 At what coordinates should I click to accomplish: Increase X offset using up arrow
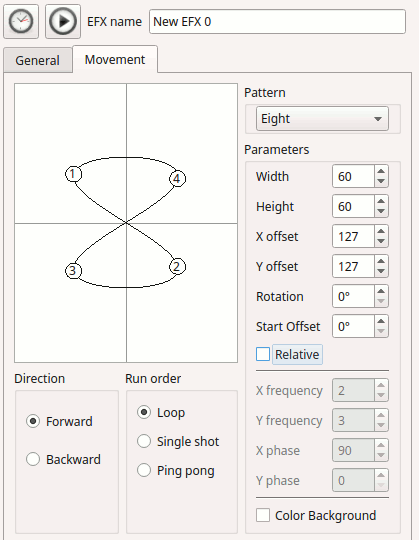(x=381, y=231)
